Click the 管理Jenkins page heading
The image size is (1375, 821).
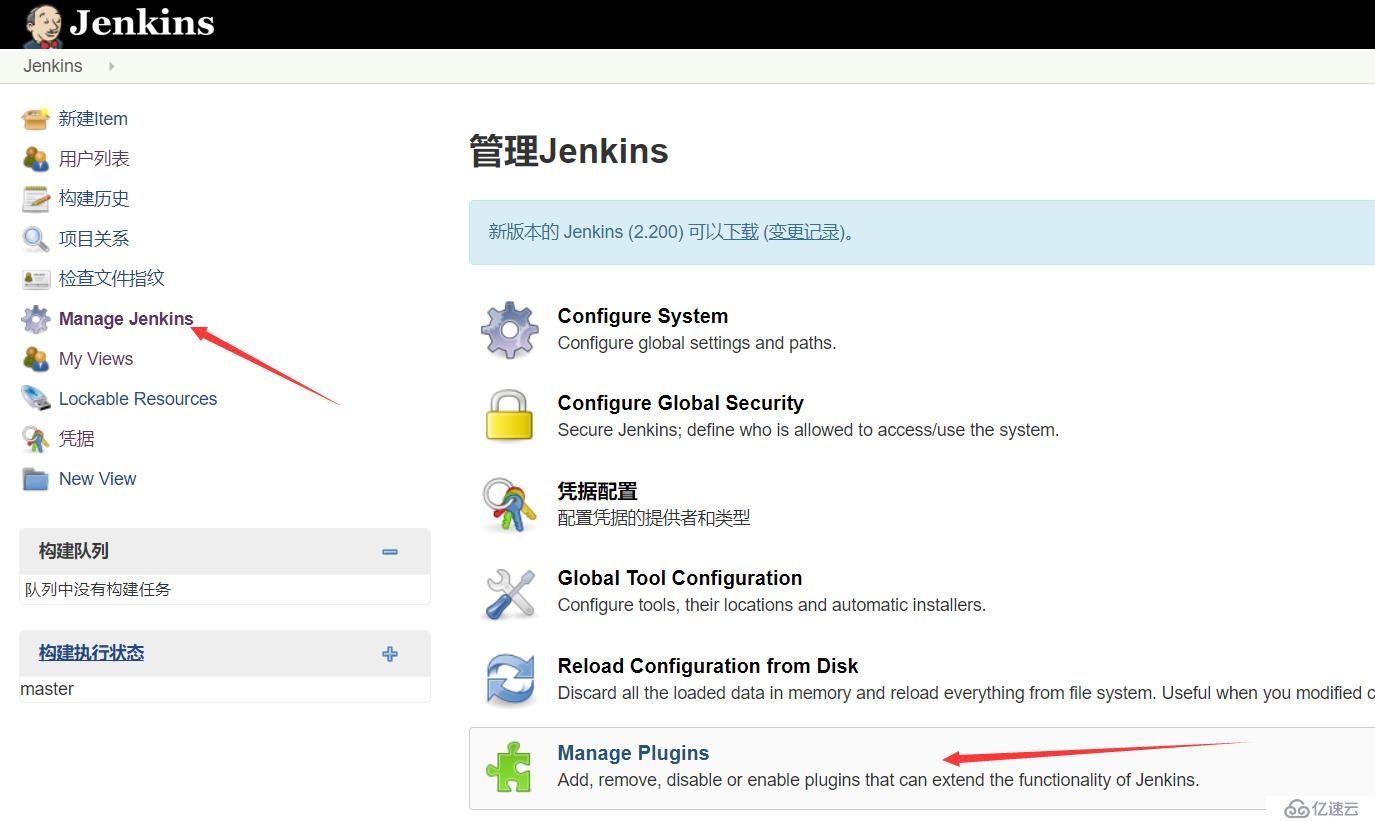[569, 151]
